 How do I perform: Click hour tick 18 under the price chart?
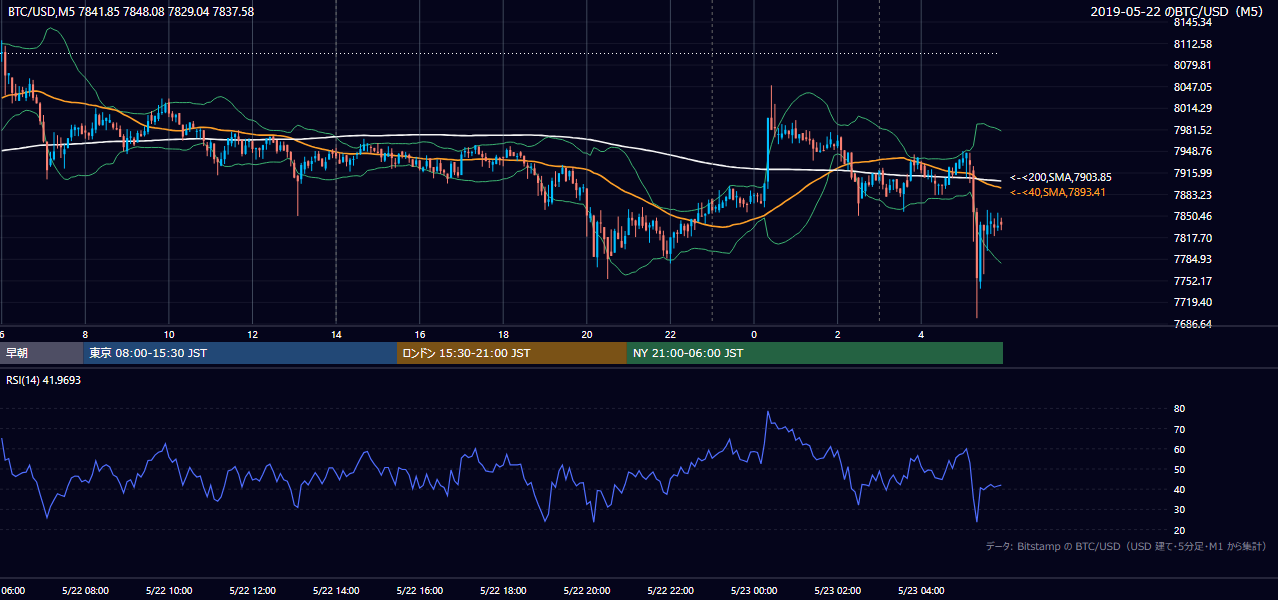pyautogui.click(x=503, y=334)
